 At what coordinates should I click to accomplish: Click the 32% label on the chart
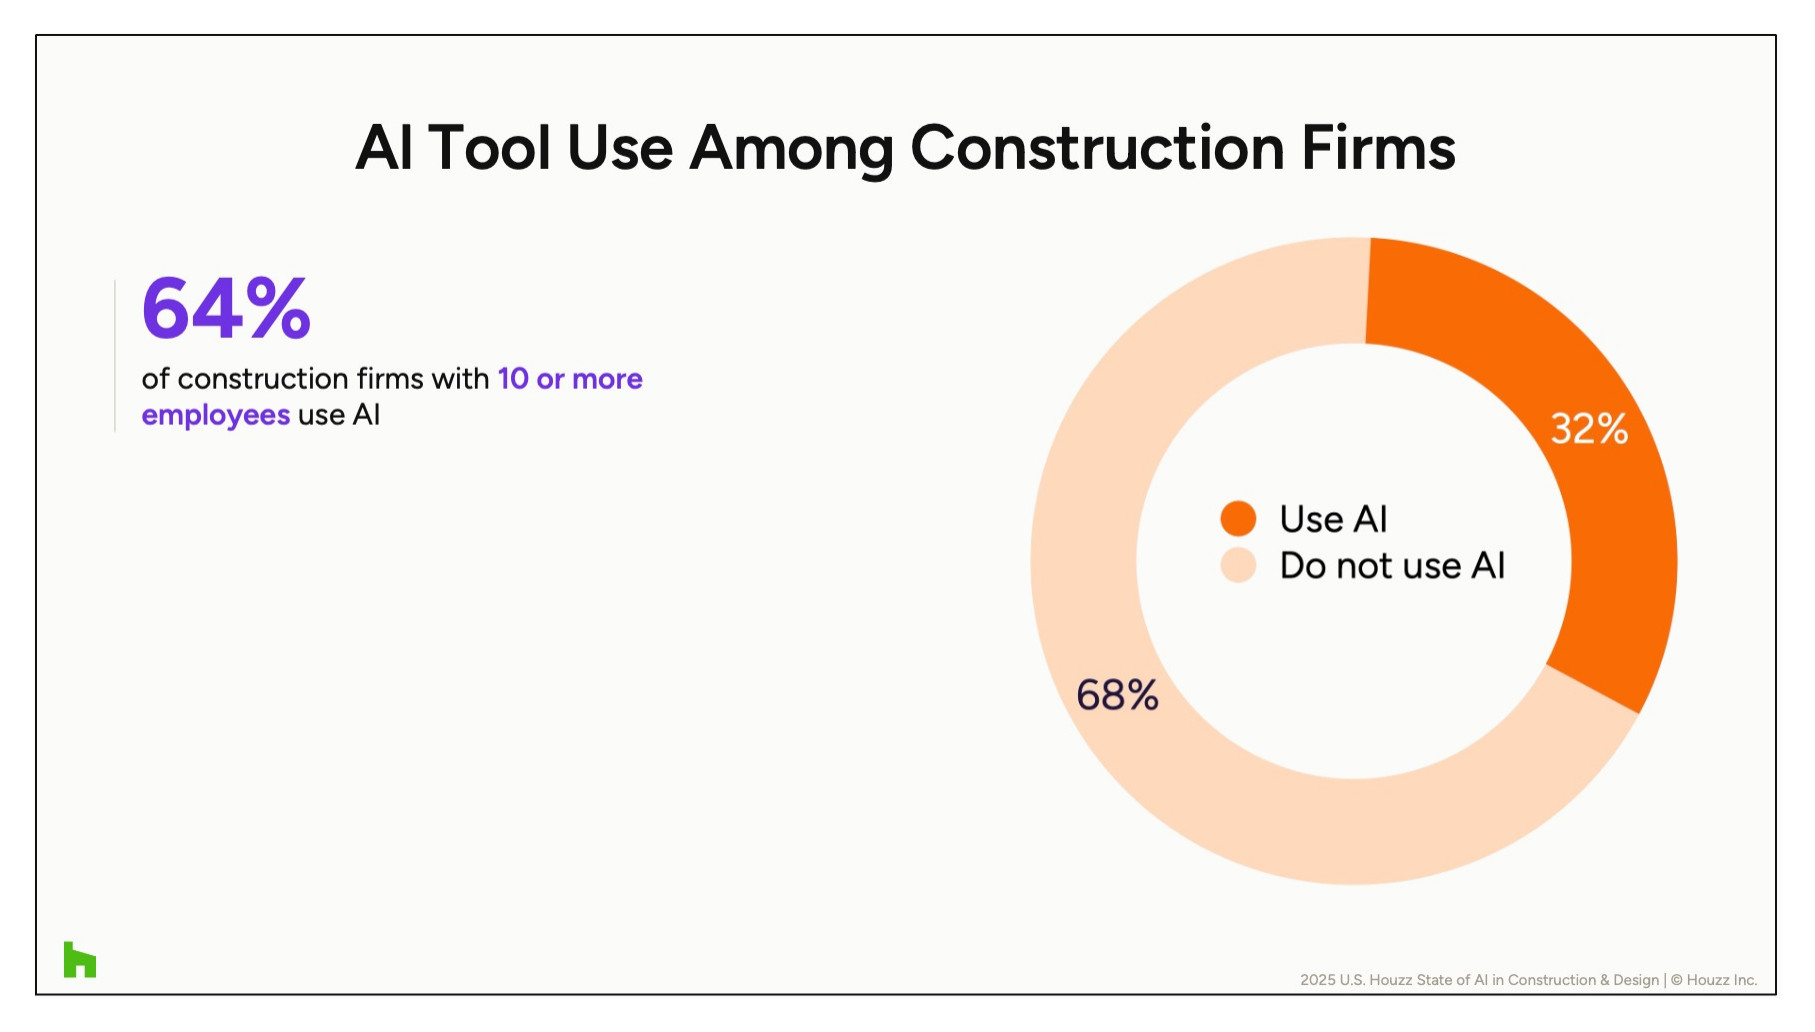click(x=1589, y=429)
